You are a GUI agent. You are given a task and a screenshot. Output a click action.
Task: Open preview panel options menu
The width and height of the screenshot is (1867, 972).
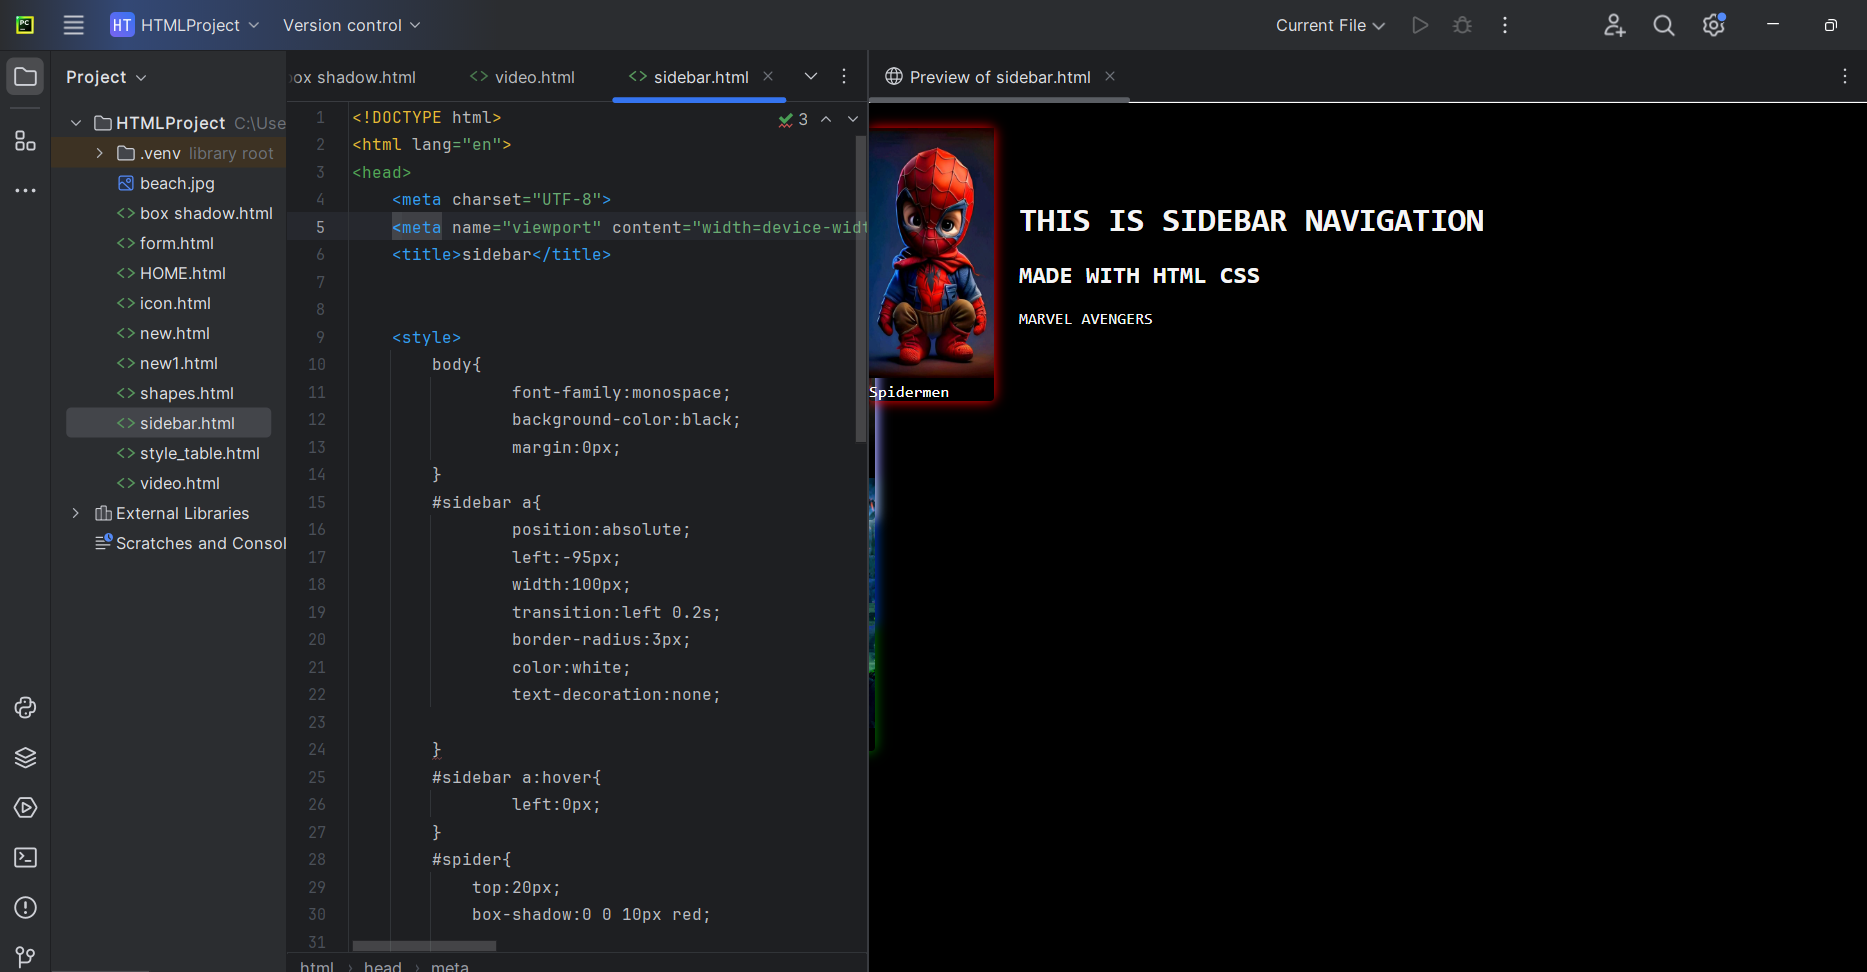pyautogui.click(x=1845, y=76)
